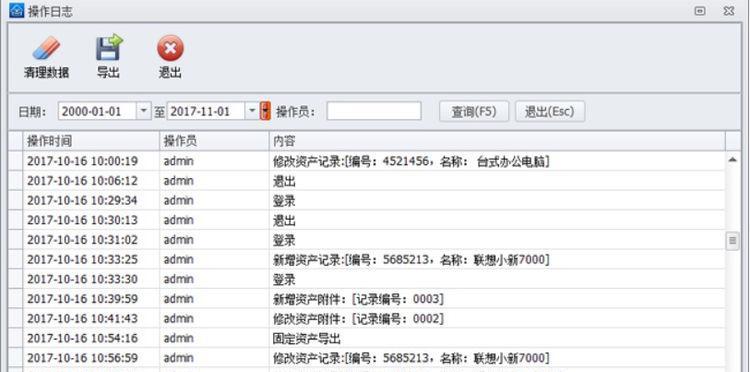Click the 操作时间 column header

pyautogui.click(x=91, y=141)
